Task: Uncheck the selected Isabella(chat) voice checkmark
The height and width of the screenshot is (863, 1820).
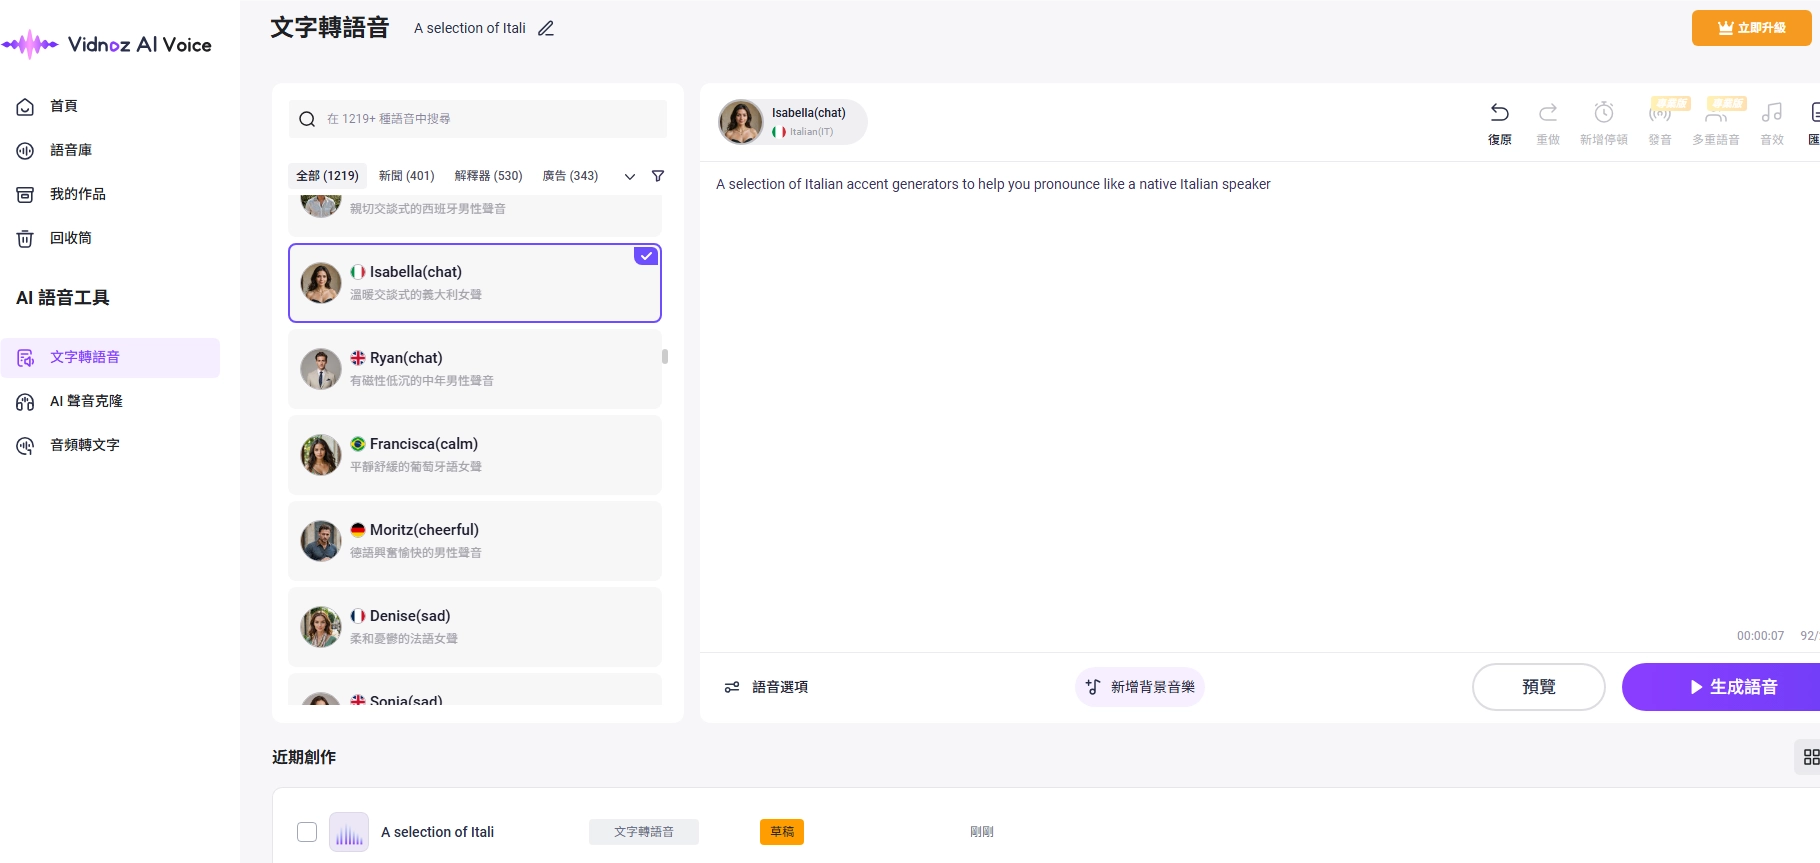Action: point(646,256)
